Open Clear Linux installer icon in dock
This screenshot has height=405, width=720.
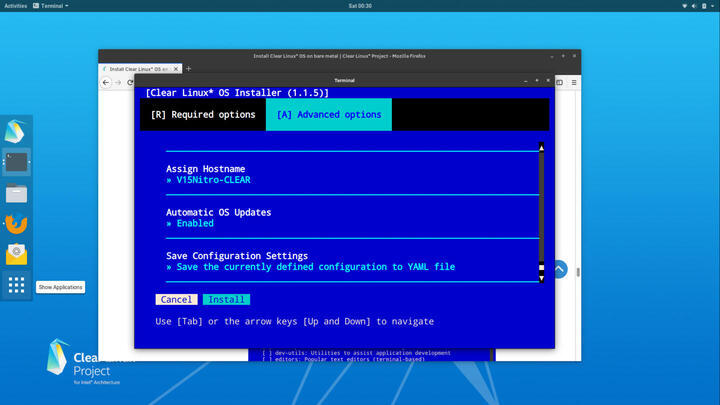click(x=16, y=132)
